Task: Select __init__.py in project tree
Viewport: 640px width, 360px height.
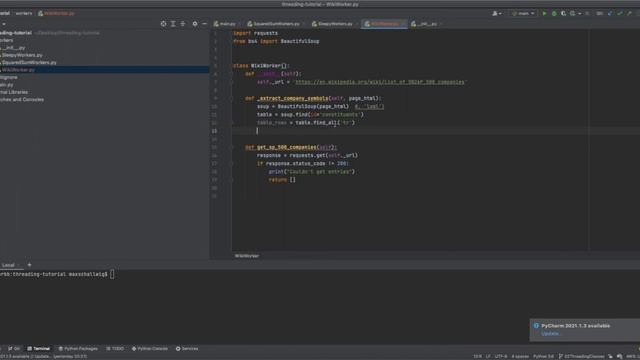Action: click(x=13, y=48)
